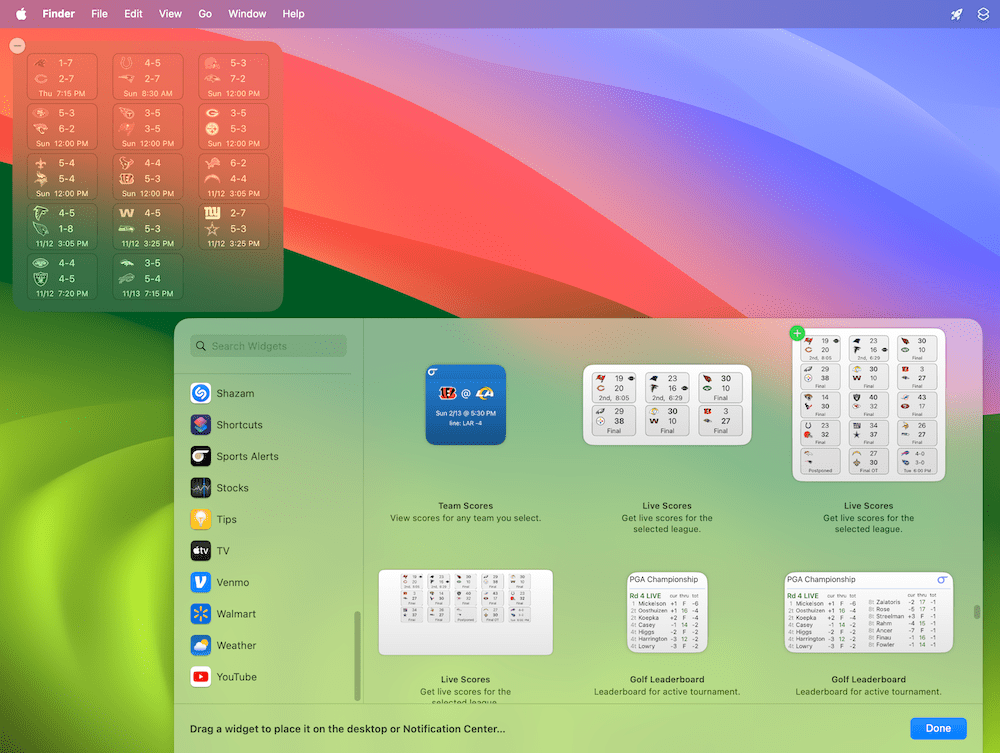Click the minus badge on the scores widget
Viewport: 1000px width, 753px height.
pos(16,45)
